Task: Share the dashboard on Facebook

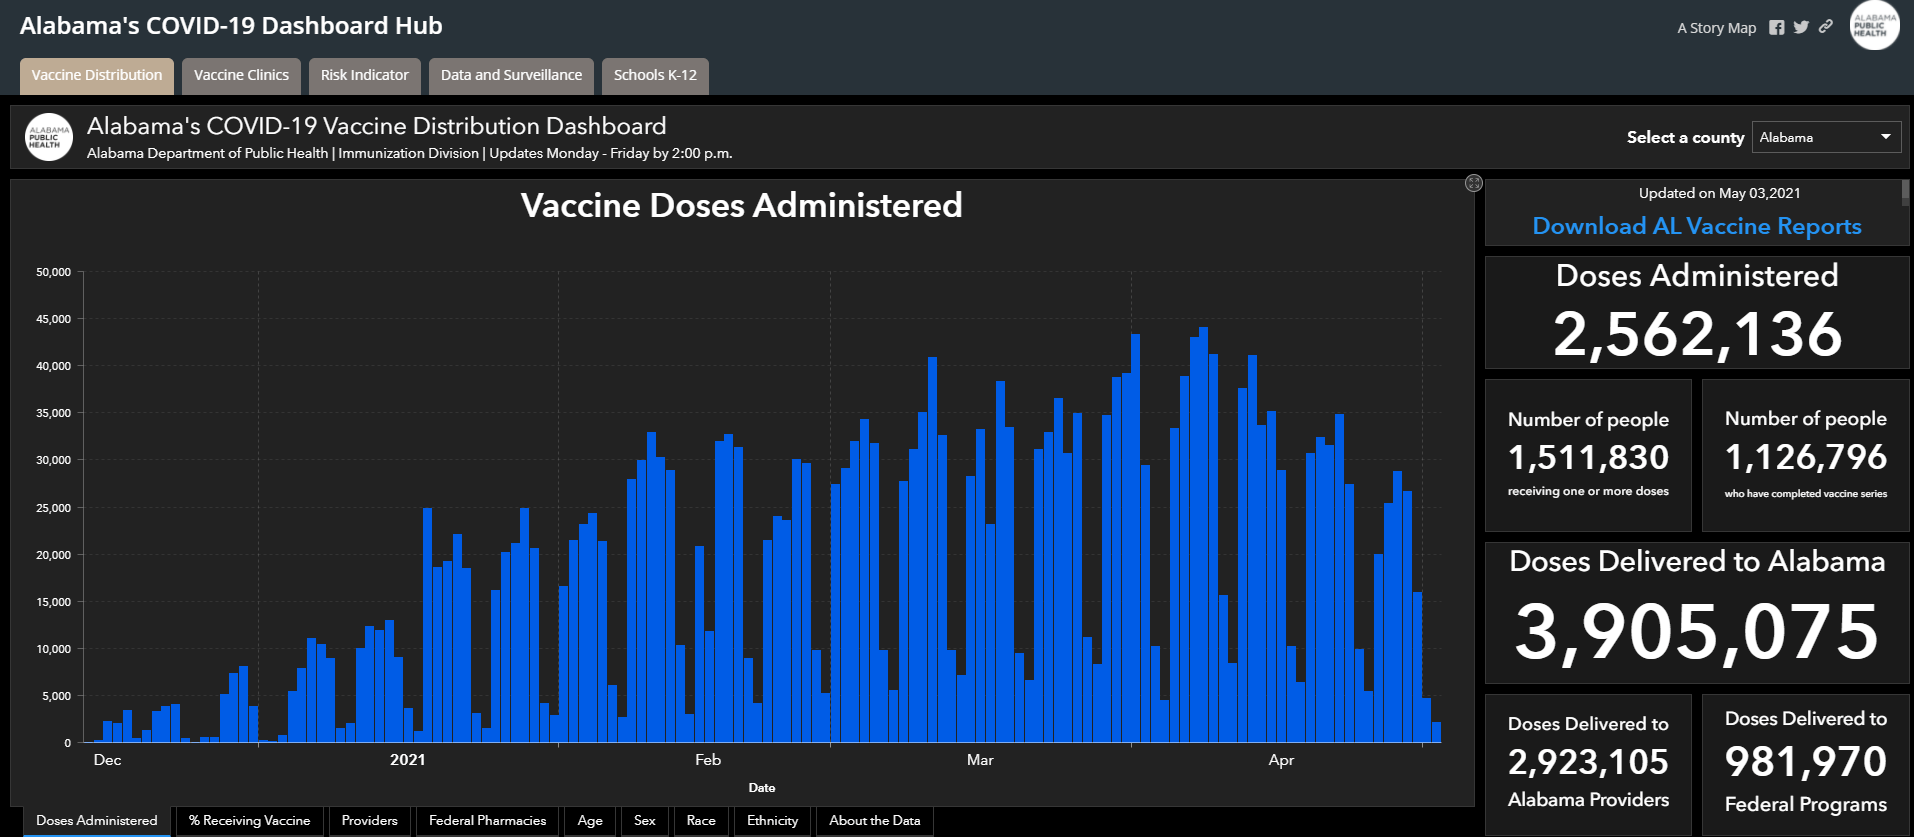Action: point(1776,28)
